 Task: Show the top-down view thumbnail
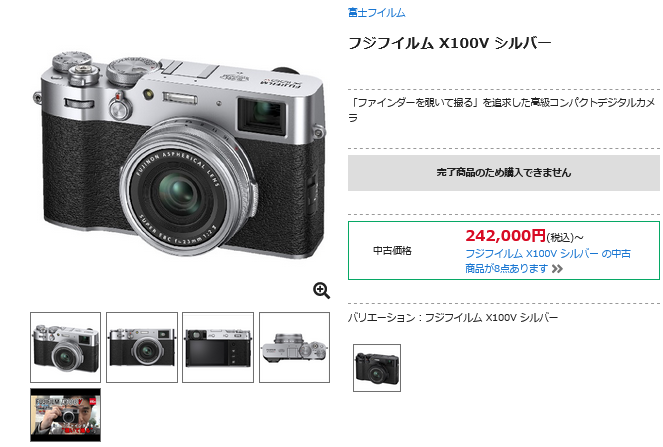click(294, 348)
